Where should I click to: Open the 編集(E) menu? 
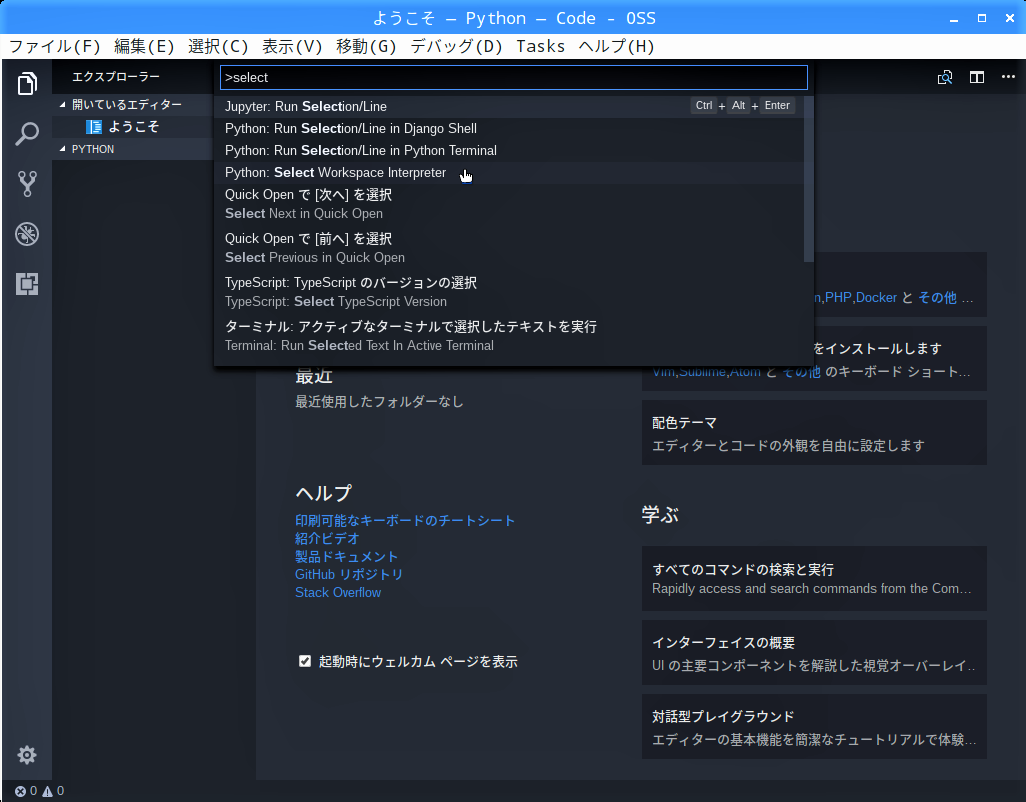click(x=144, y=46)
